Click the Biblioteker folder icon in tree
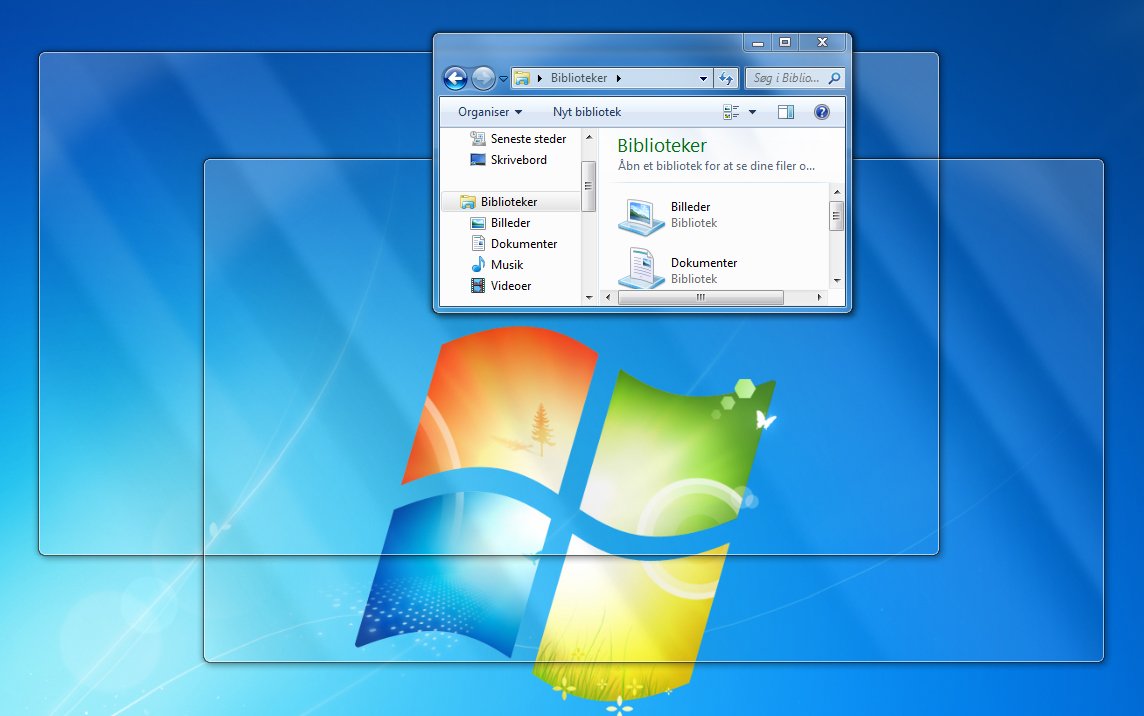1144x716 pixels. pyautogui.click(x=468, y=201)
